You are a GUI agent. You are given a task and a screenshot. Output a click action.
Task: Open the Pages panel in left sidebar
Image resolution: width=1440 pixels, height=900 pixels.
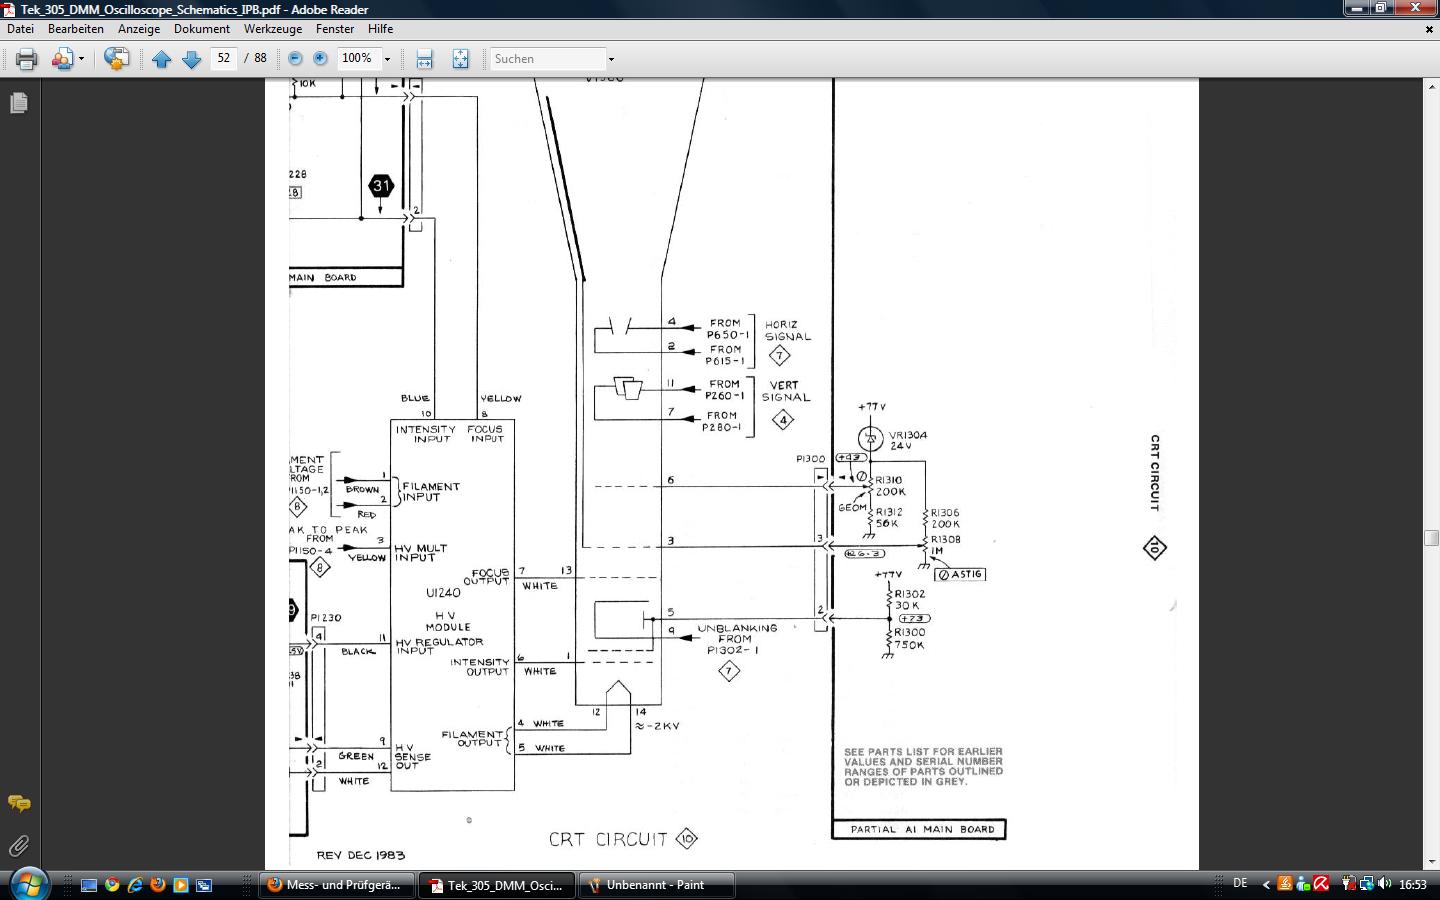point(19,103)
